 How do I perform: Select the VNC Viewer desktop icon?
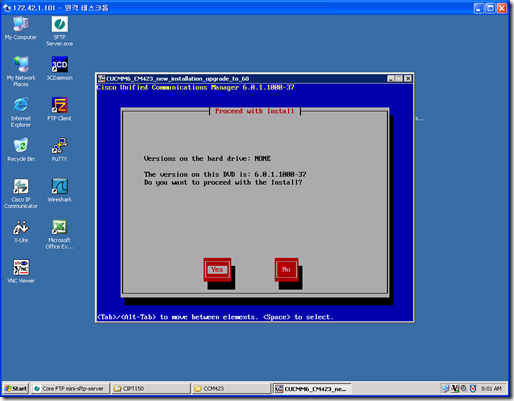(x=21, y=272)
